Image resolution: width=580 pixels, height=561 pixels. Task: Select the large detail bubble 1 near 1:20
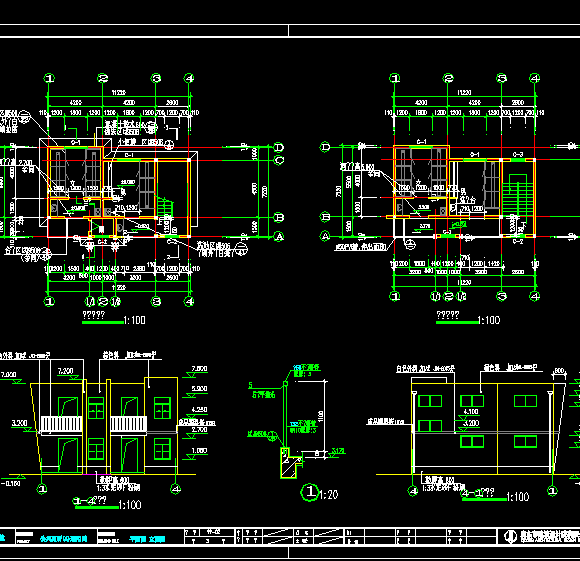point(310,492)
